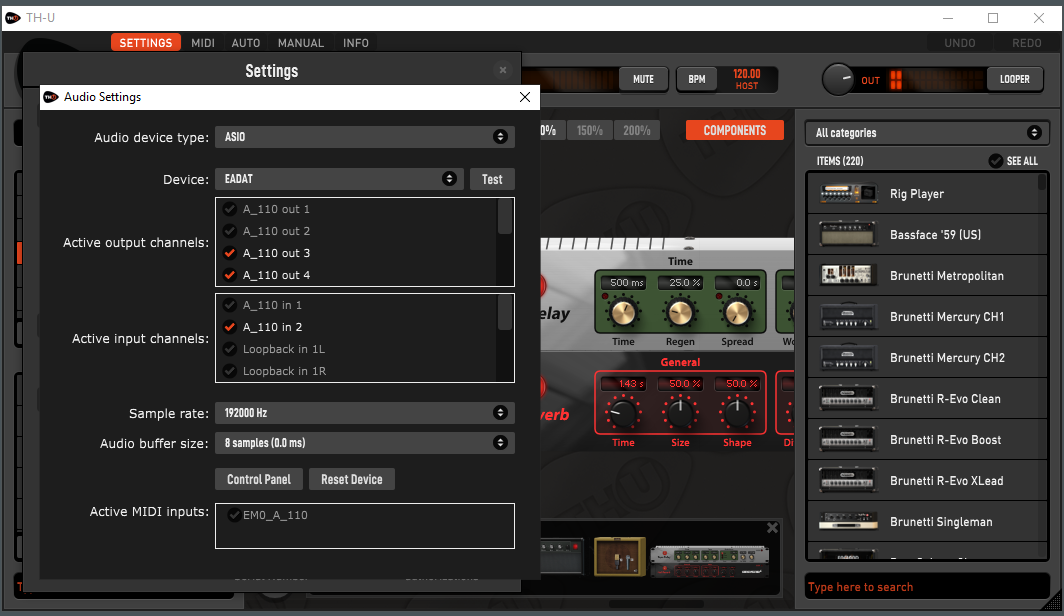Choose the Brunetti Singleman amp icon

coord(848,521)
